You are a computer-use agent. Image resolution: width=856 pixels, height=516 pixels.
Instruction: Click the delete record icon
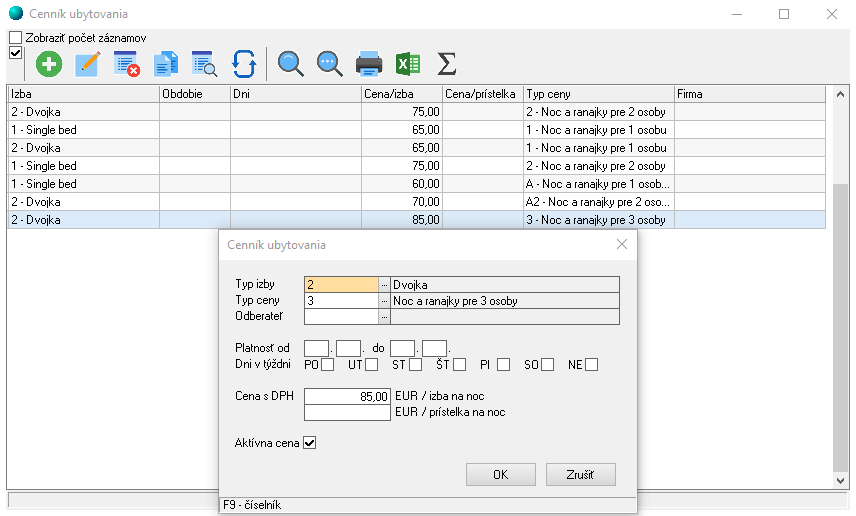(x=127, y=65)
